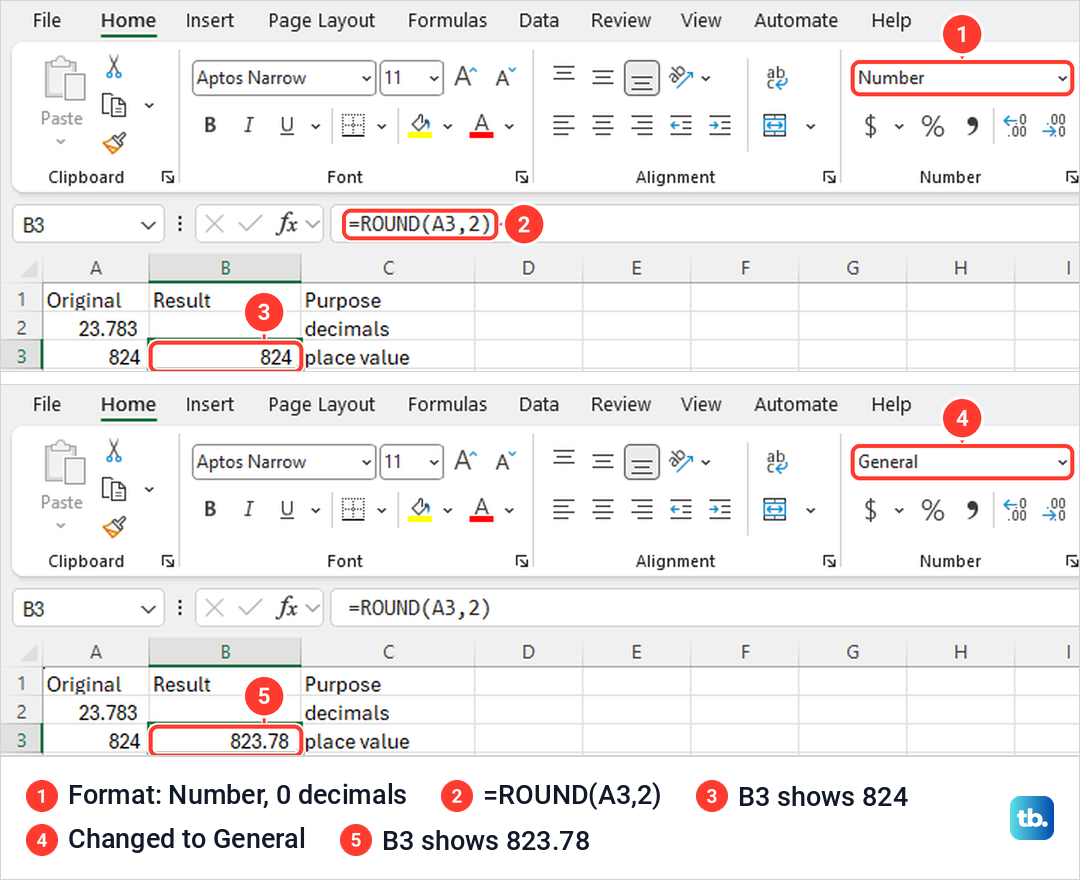Open Paste options arrow in upper ribbon
The height and width of the screenshot is (880, 1080).
pyautogui.click(x=61, y=141)
